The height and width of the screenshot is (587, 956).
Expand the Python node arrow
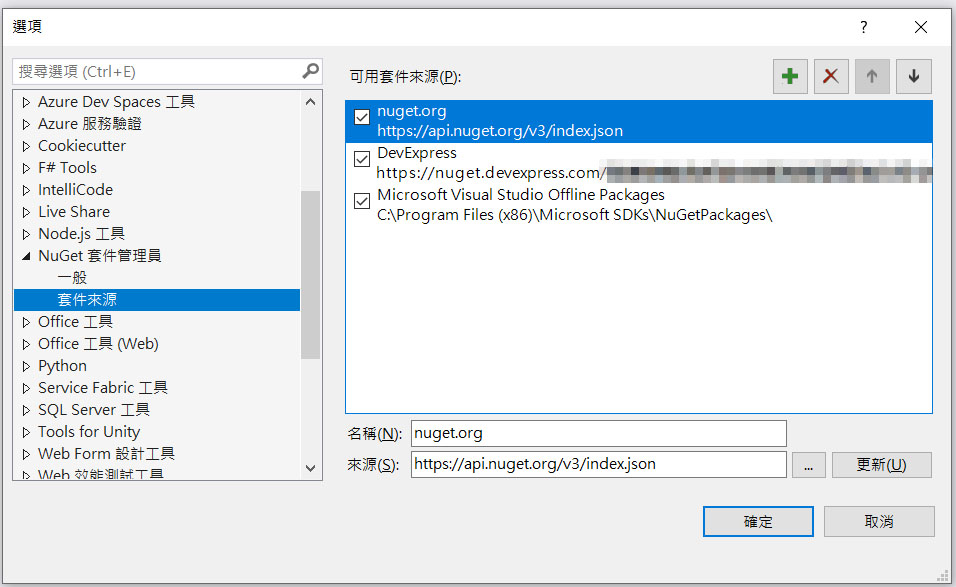pyautogui.click(x=26, y=366)
